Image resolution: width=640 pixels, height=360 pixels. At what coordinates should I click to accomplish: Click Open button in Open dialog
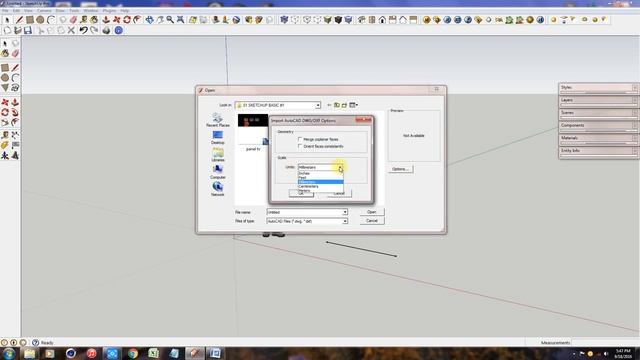tap(372, 212)
